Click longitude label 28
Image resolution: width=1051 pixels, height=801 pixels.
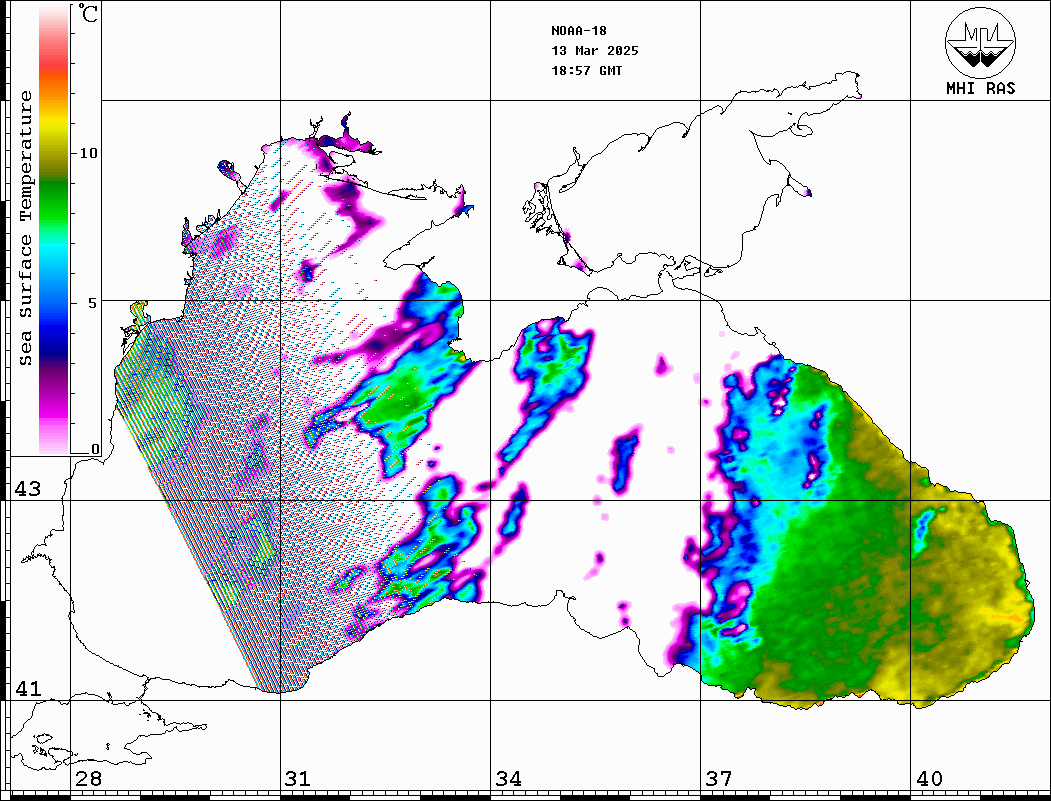tap(88, 779)
